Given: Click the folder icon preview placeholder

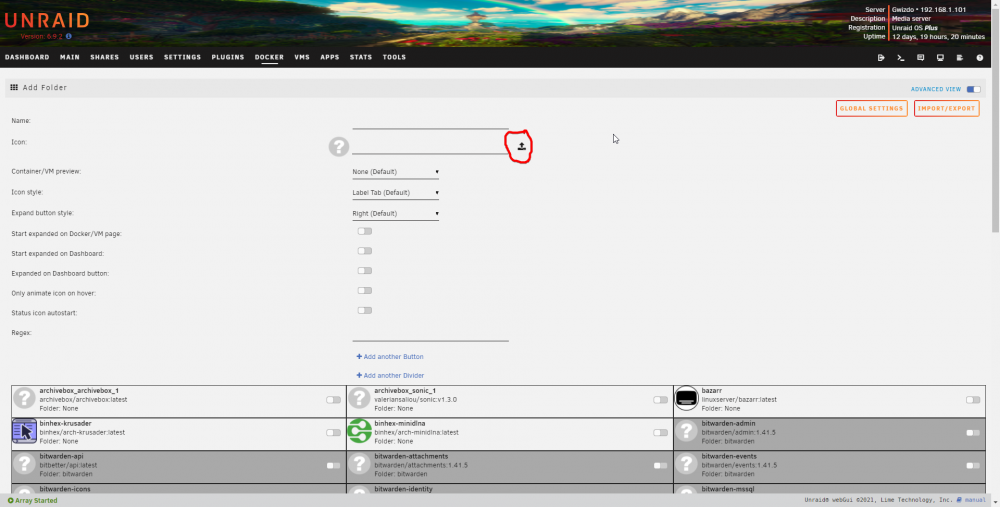Looking at the screenshot, I should tap(339, 146).
